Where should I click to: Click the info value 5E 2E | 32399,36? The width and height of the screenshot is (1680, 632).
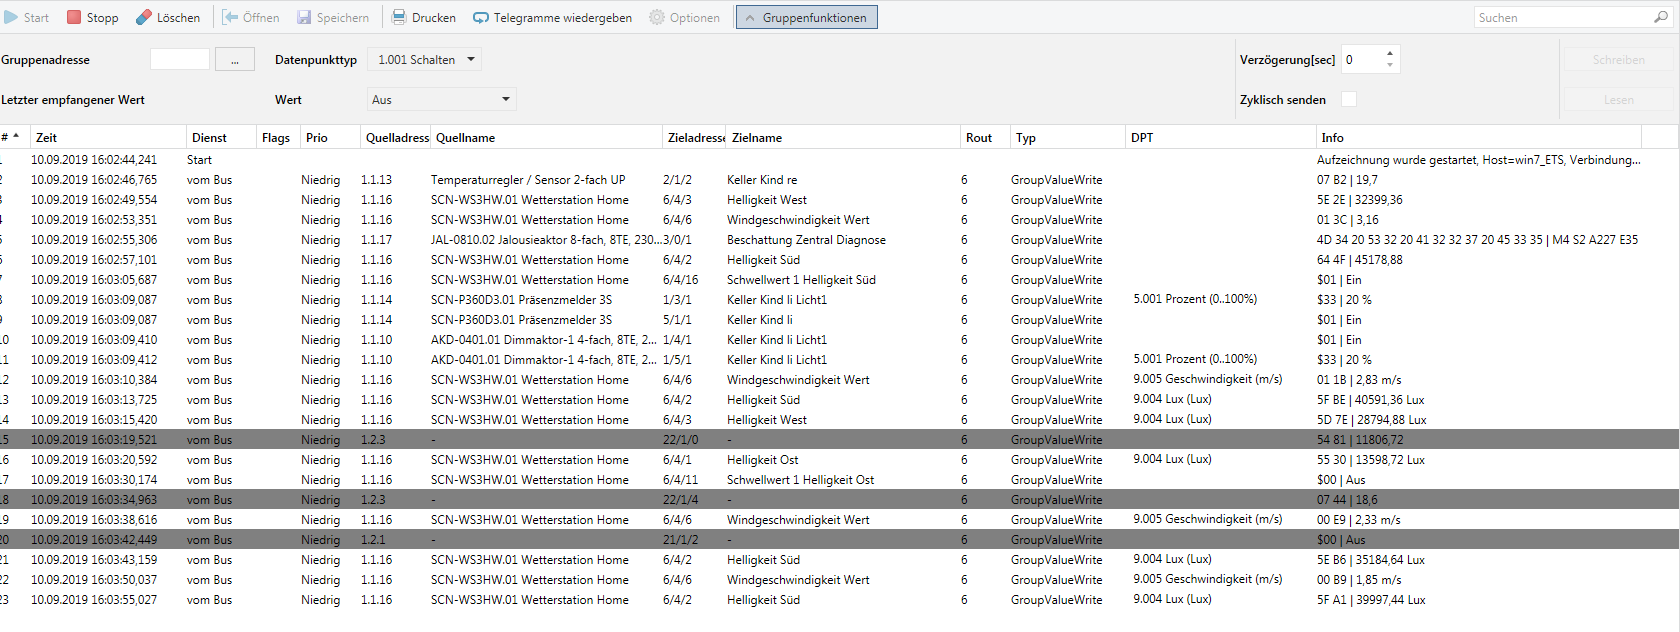click(x=1359, y=199)
